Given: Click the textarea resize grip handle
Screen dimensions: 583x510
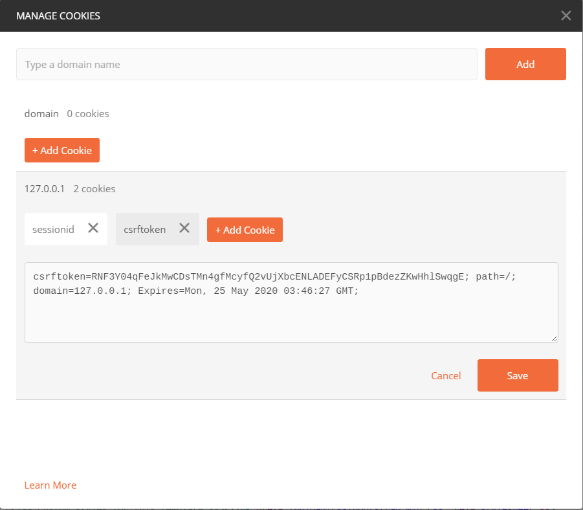Looking at the screenshot, I should point(554,338).
